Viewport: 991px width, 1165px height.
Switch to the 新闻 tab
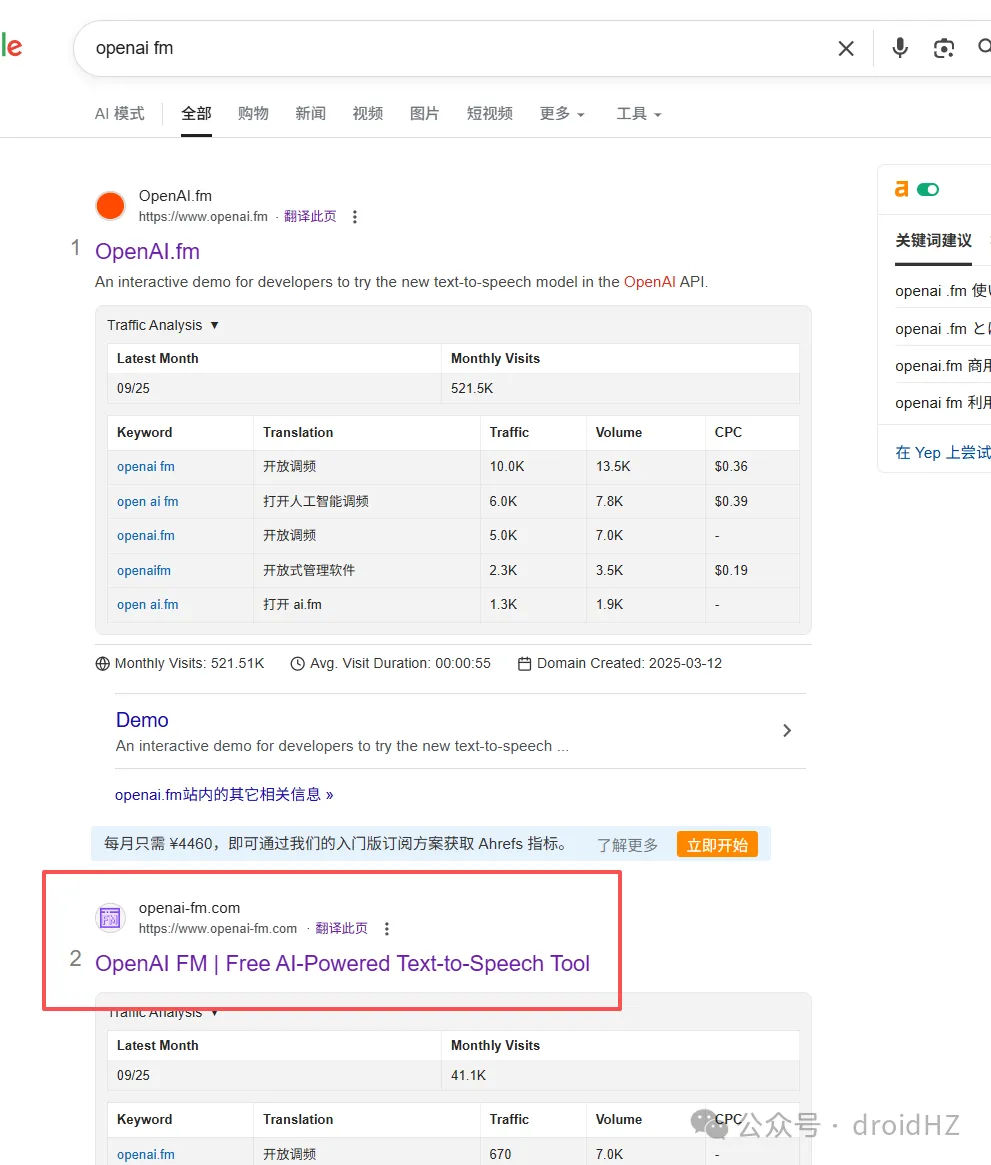tap(310, 114)
